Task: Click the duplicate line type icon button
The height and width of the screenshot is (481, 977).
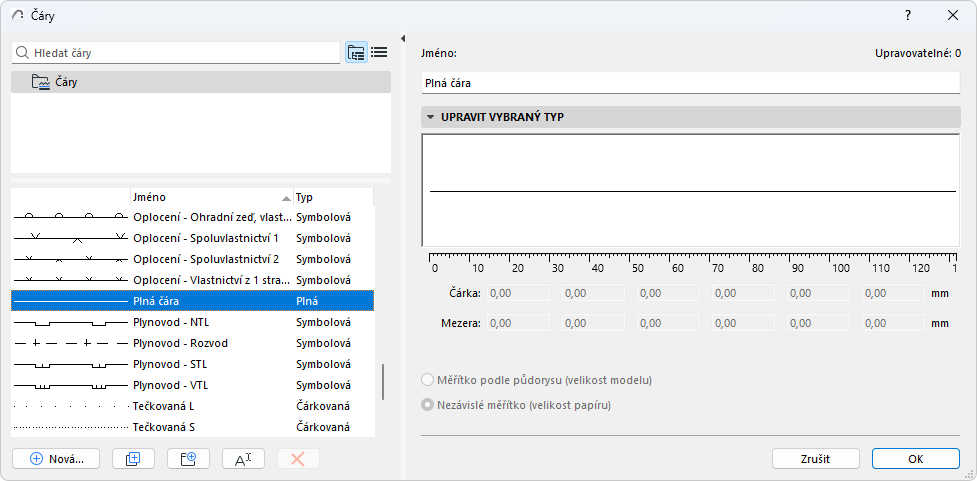Action: tap(133, 459)
